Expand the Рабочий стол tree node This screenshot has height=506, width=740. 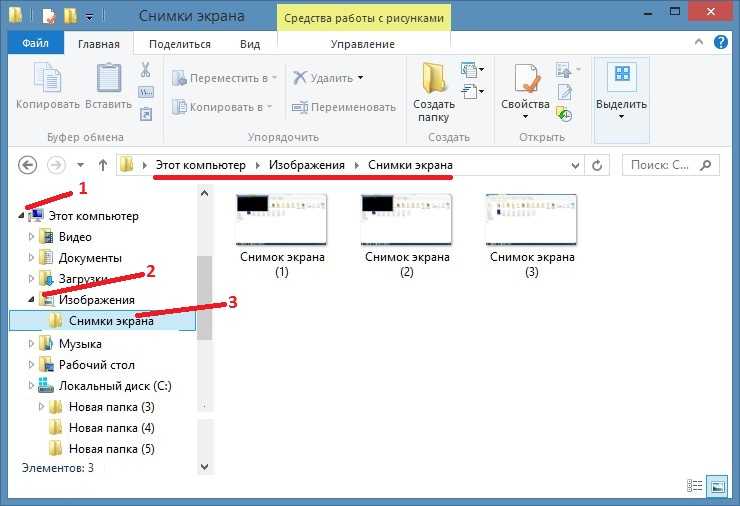point(31,364)
